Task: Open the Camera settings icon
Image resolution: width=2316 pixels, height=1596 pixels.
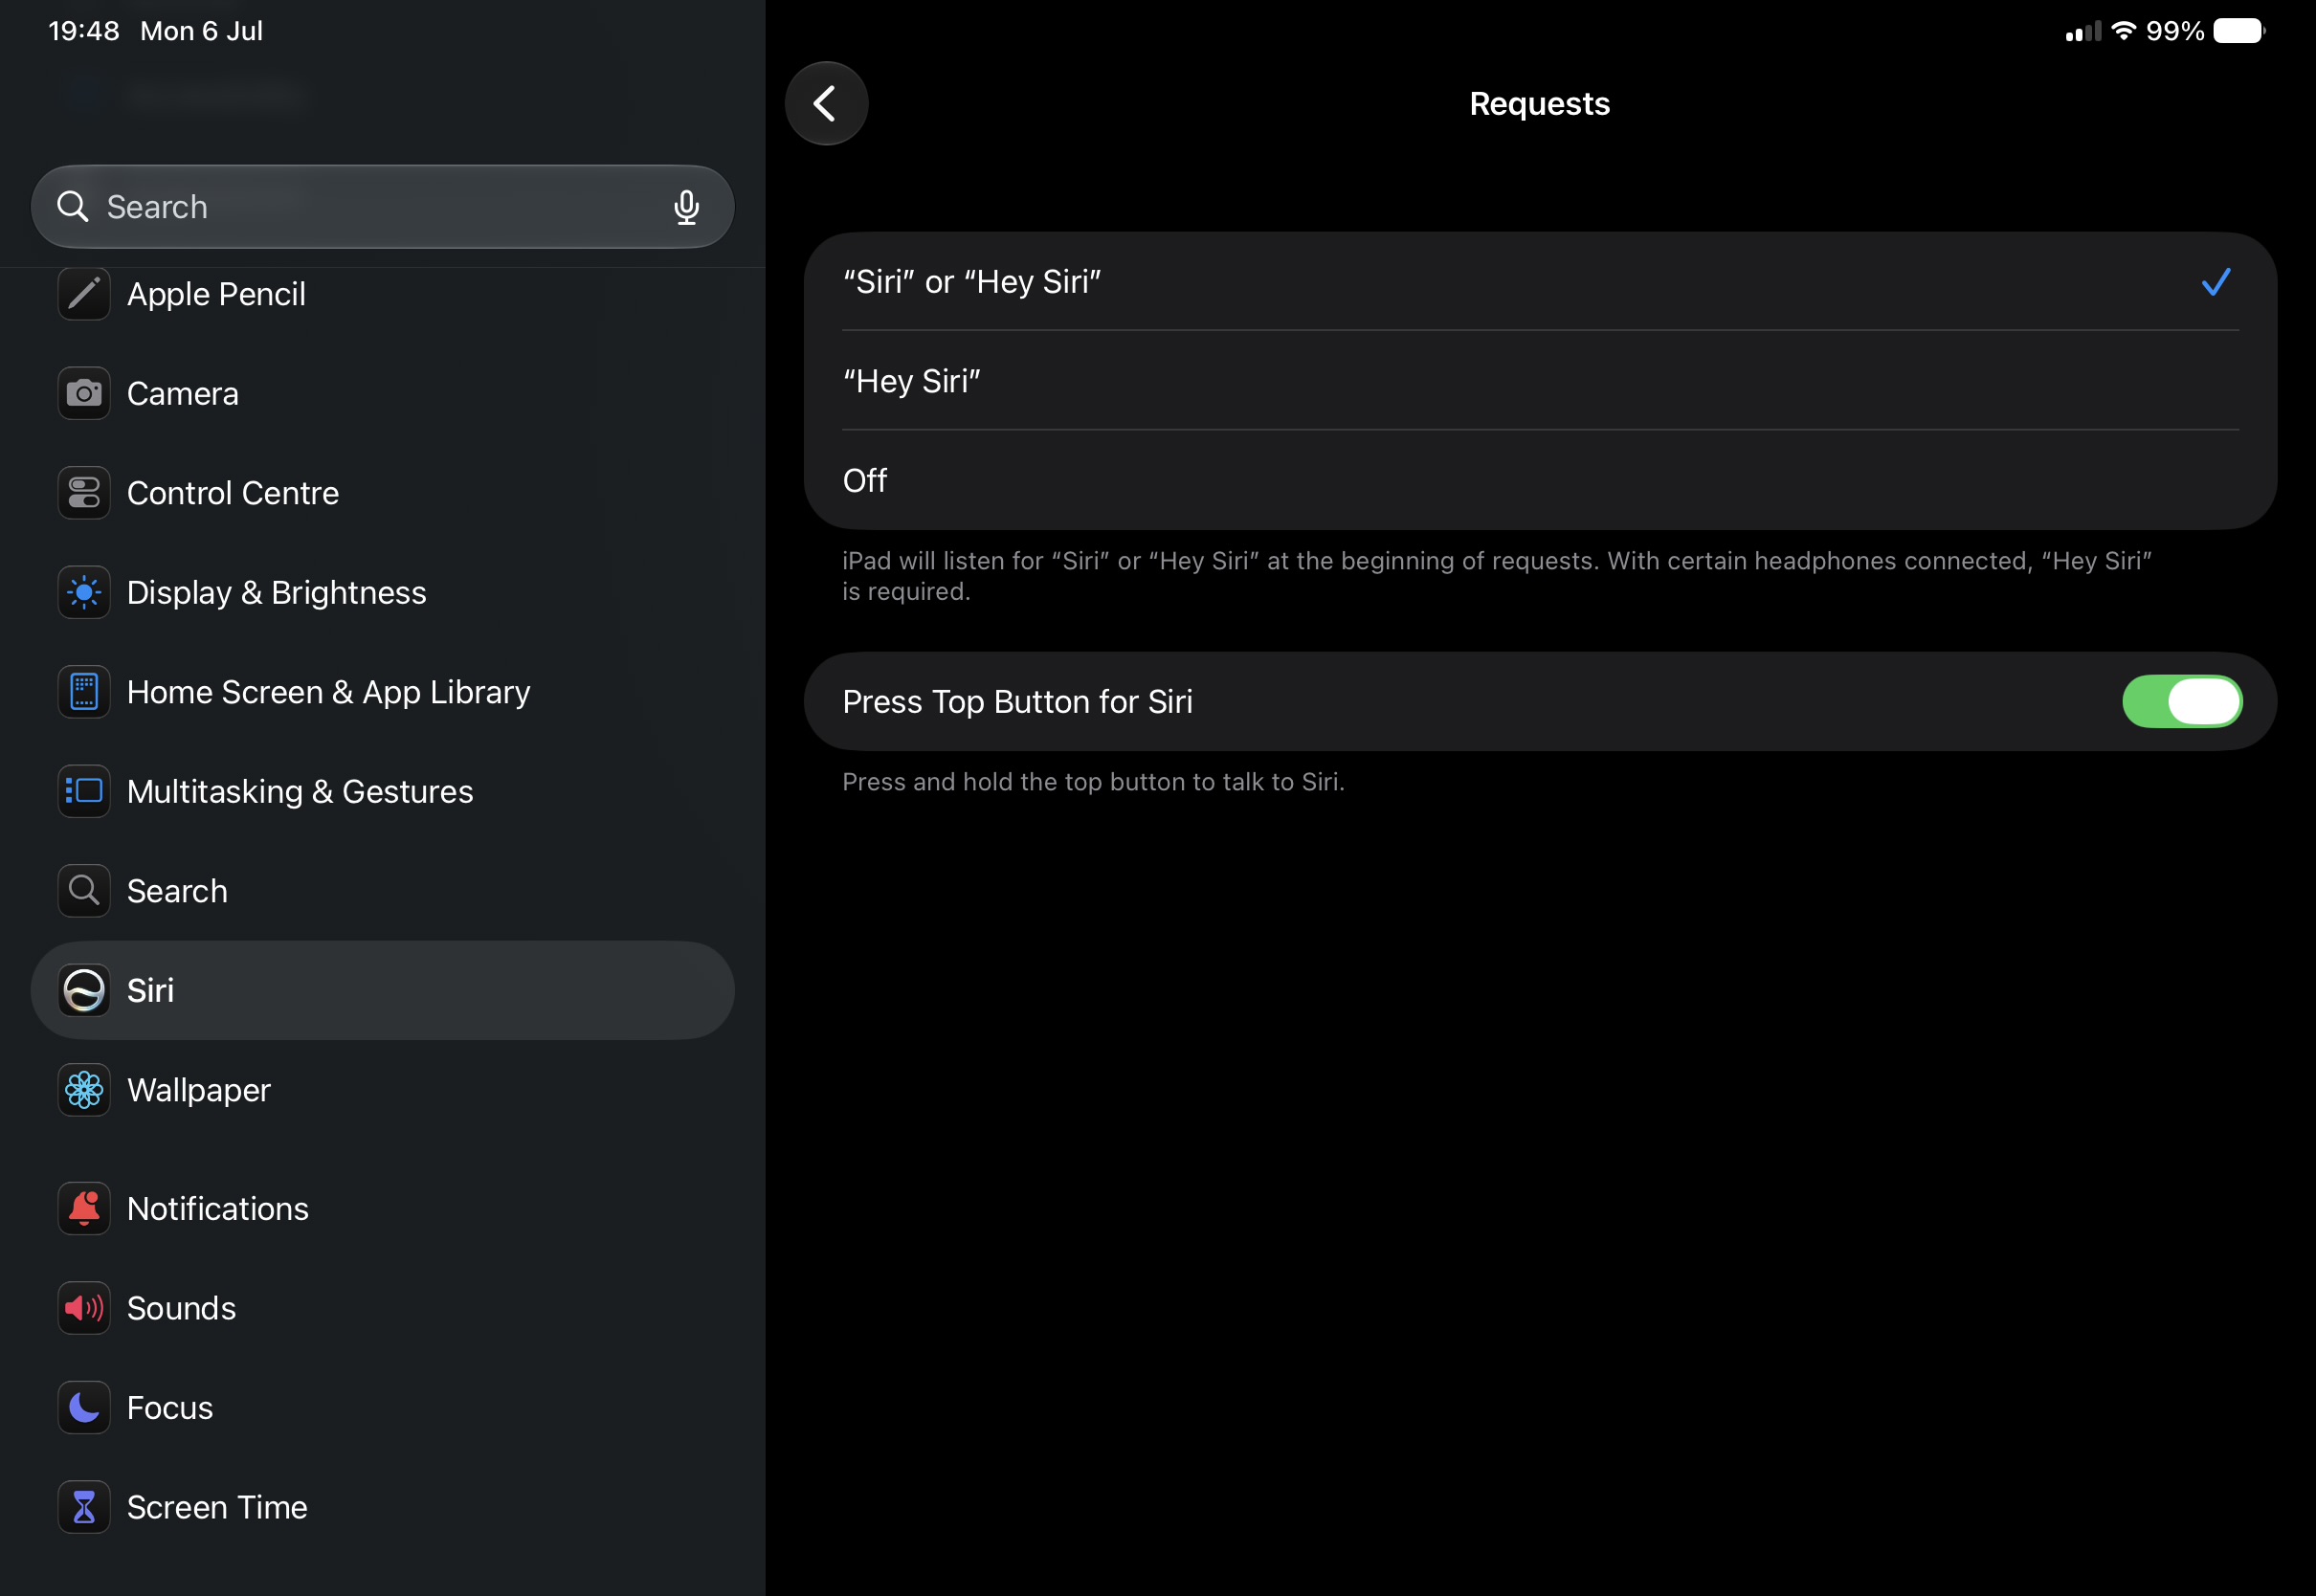Action: 84,394
